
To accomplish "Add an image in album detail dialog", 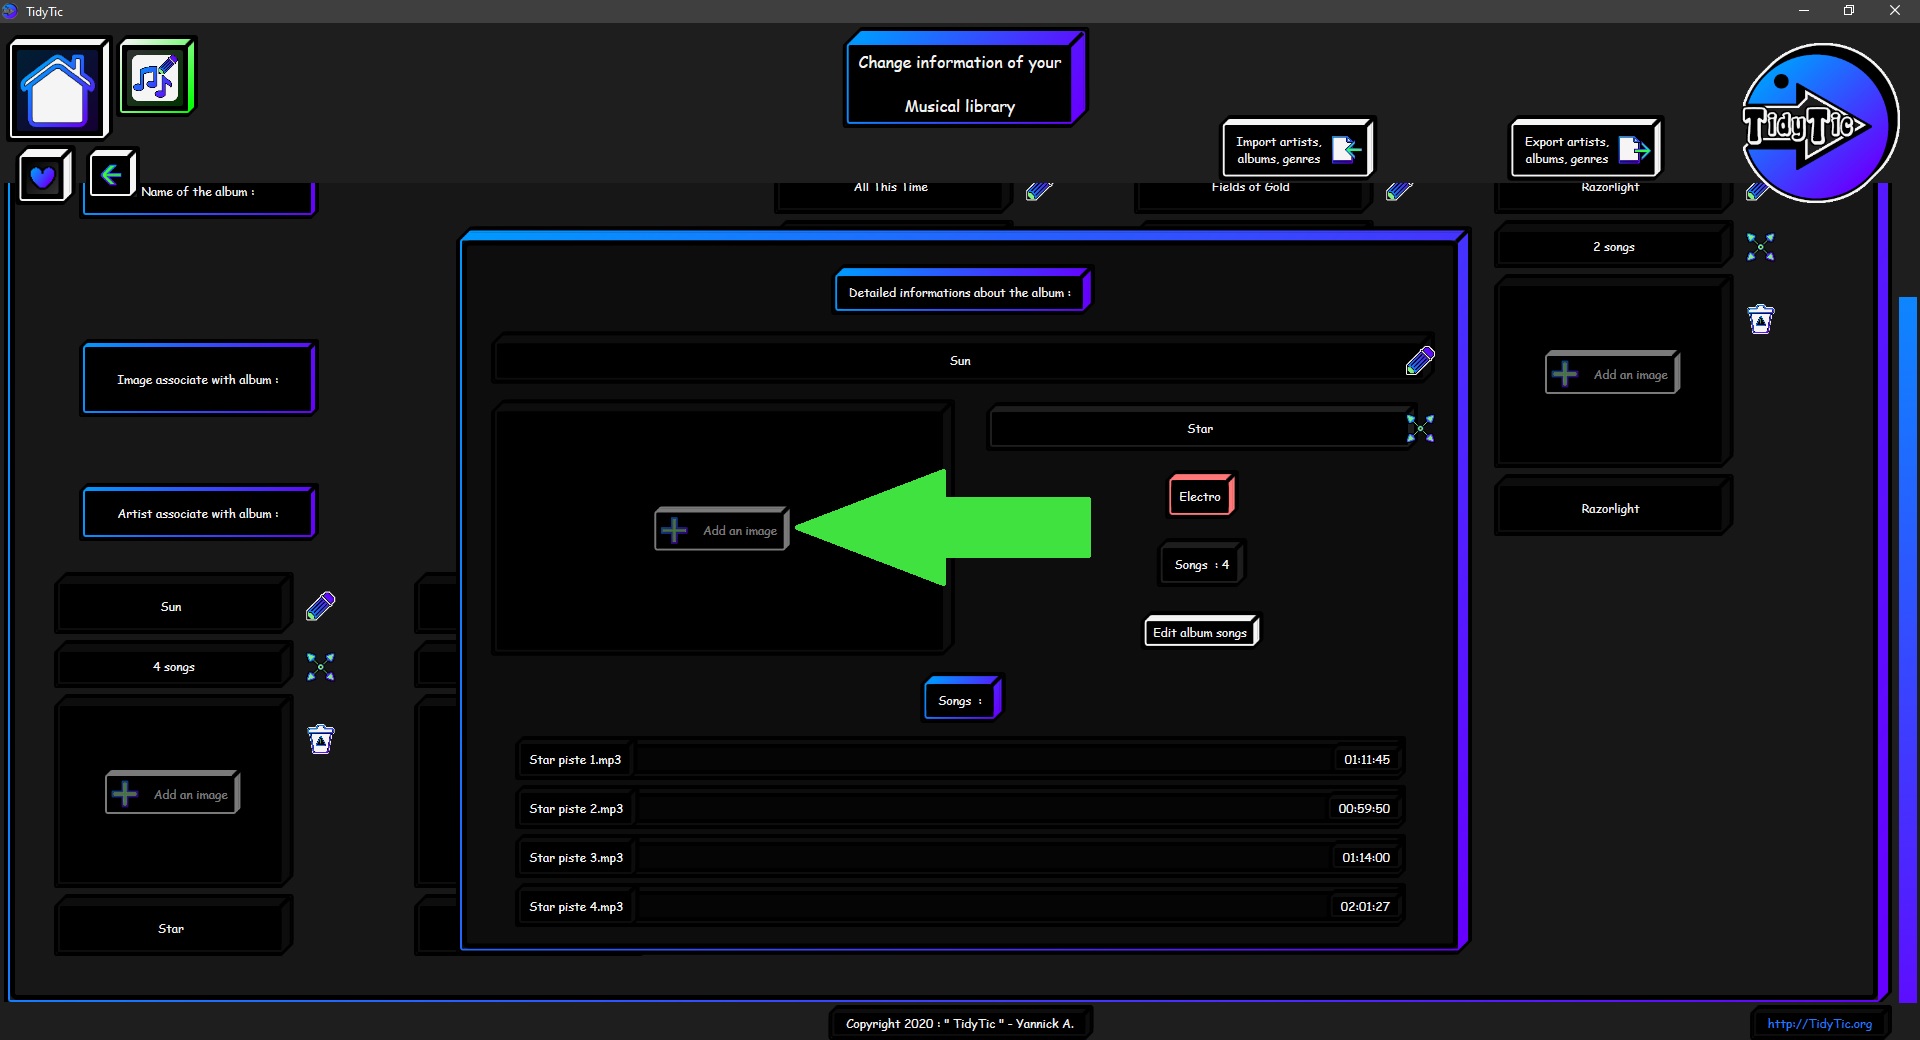I will click(722, 530).
